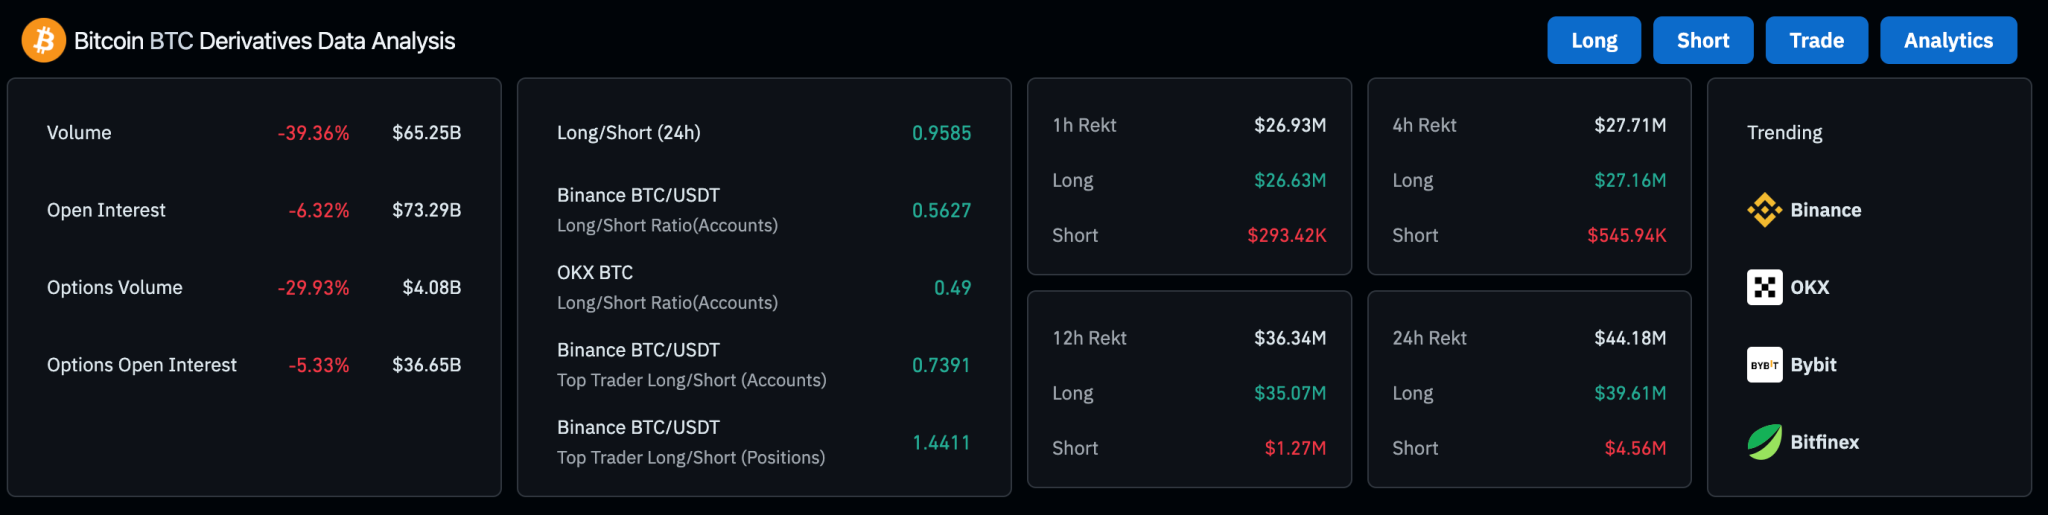This screenshot has height=515, width=2048.
Task: Click the Long/Short (24h) label
Action: pyautogui.click(x=628, y=132)
